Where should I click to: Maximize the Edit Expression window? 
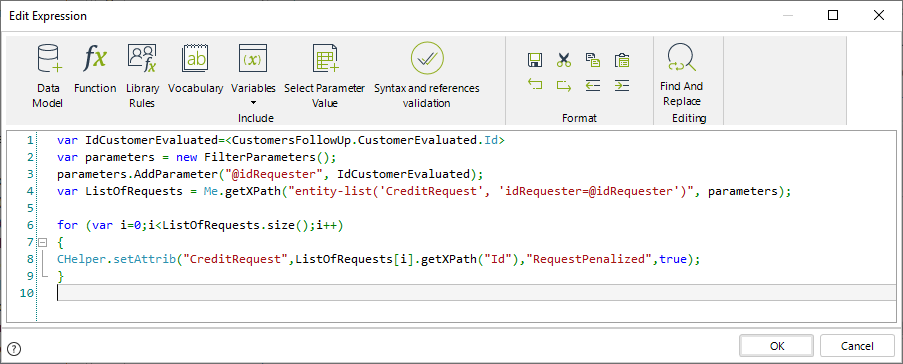point(833,16)
